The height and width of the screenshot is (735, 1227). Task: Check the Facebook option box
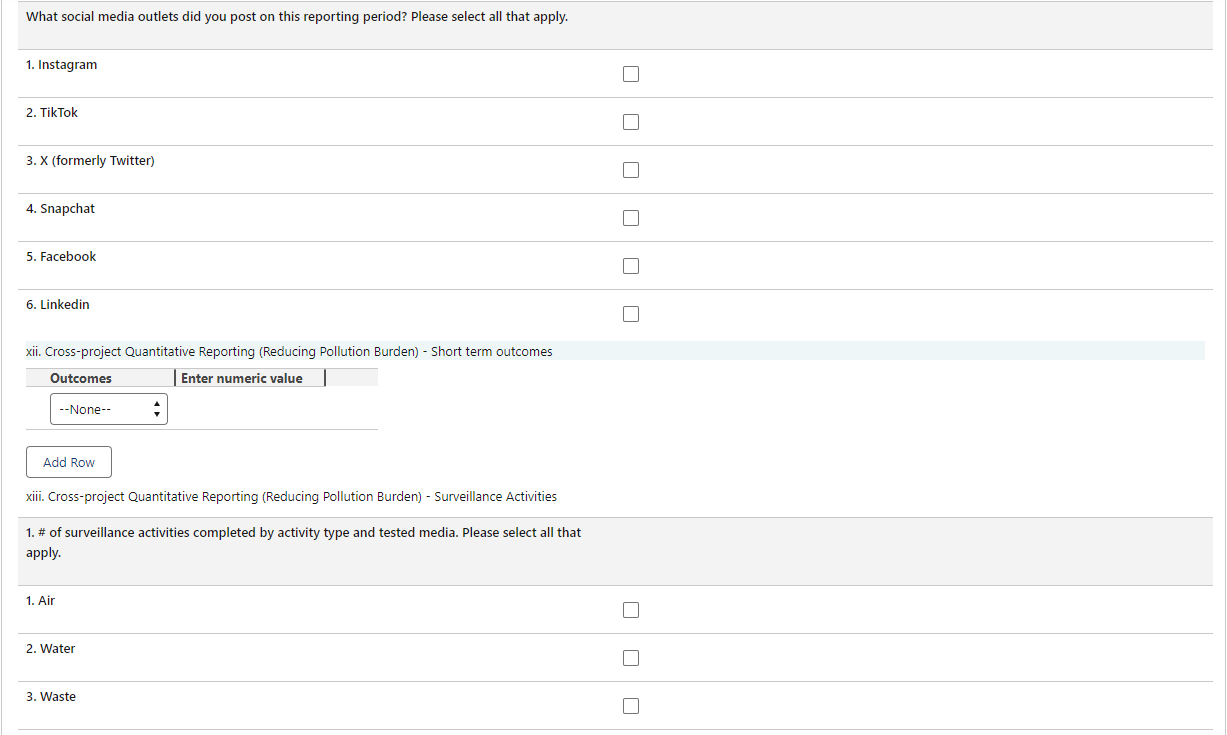point(630,266)
